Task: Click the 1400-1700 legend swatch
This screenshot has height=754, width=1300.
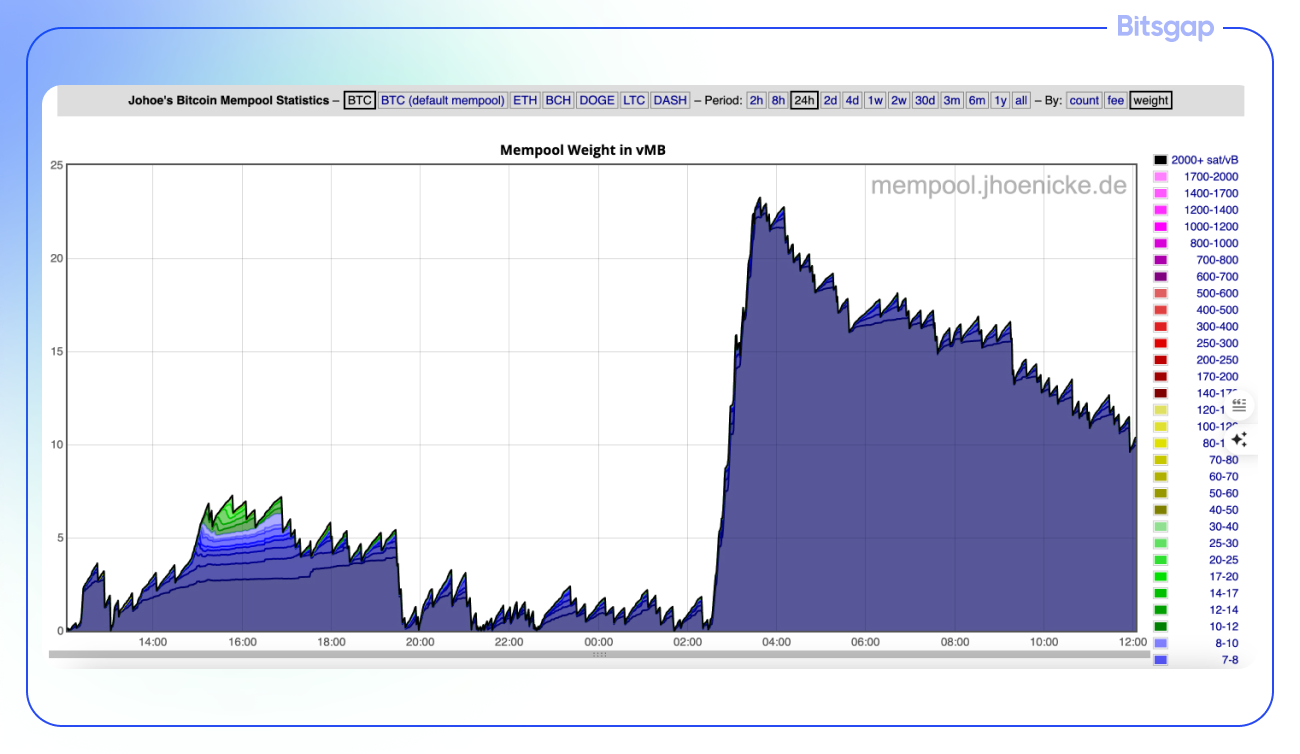Action: click(x=1161, y=193)
